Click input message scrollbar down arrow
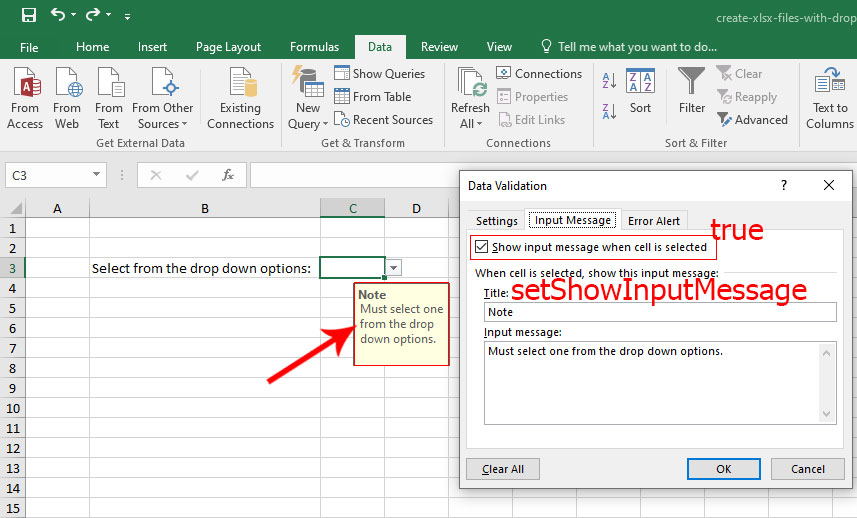This screenshot has width=857, height=518. click(x=826, y=414)
